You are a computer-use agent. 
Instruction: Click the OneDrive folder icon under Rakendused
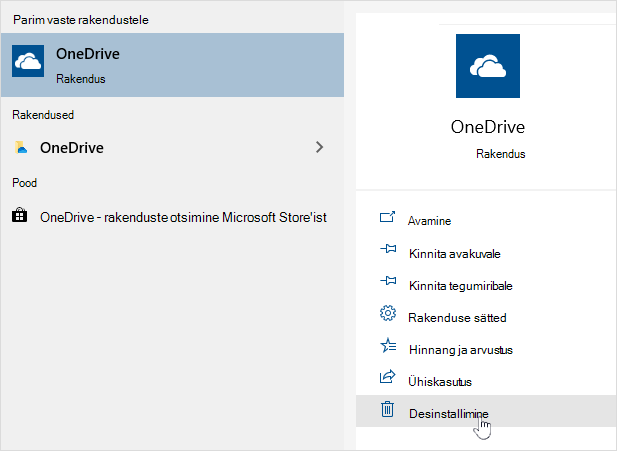21,147
